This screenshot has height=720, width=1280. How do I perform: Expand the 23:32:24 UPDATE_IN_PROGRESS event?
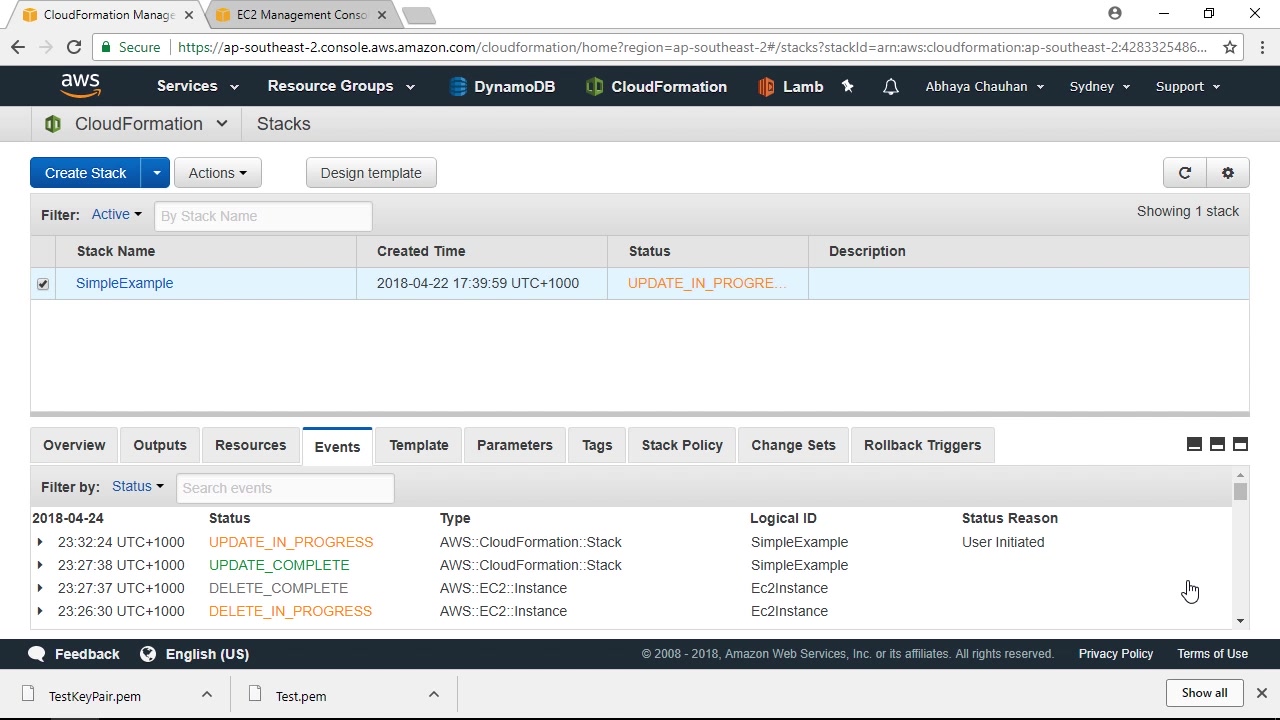(40, 542)
